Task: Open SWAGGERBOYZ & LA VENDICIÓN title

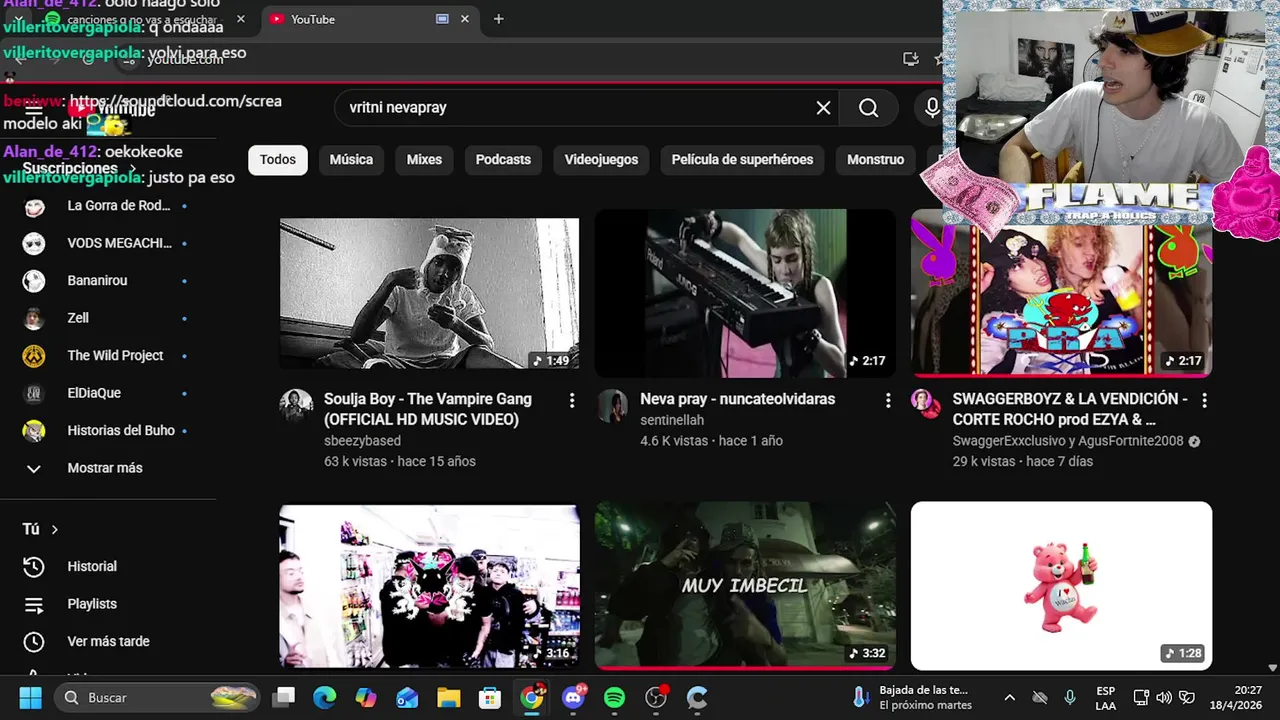Action: point(1070,409)
